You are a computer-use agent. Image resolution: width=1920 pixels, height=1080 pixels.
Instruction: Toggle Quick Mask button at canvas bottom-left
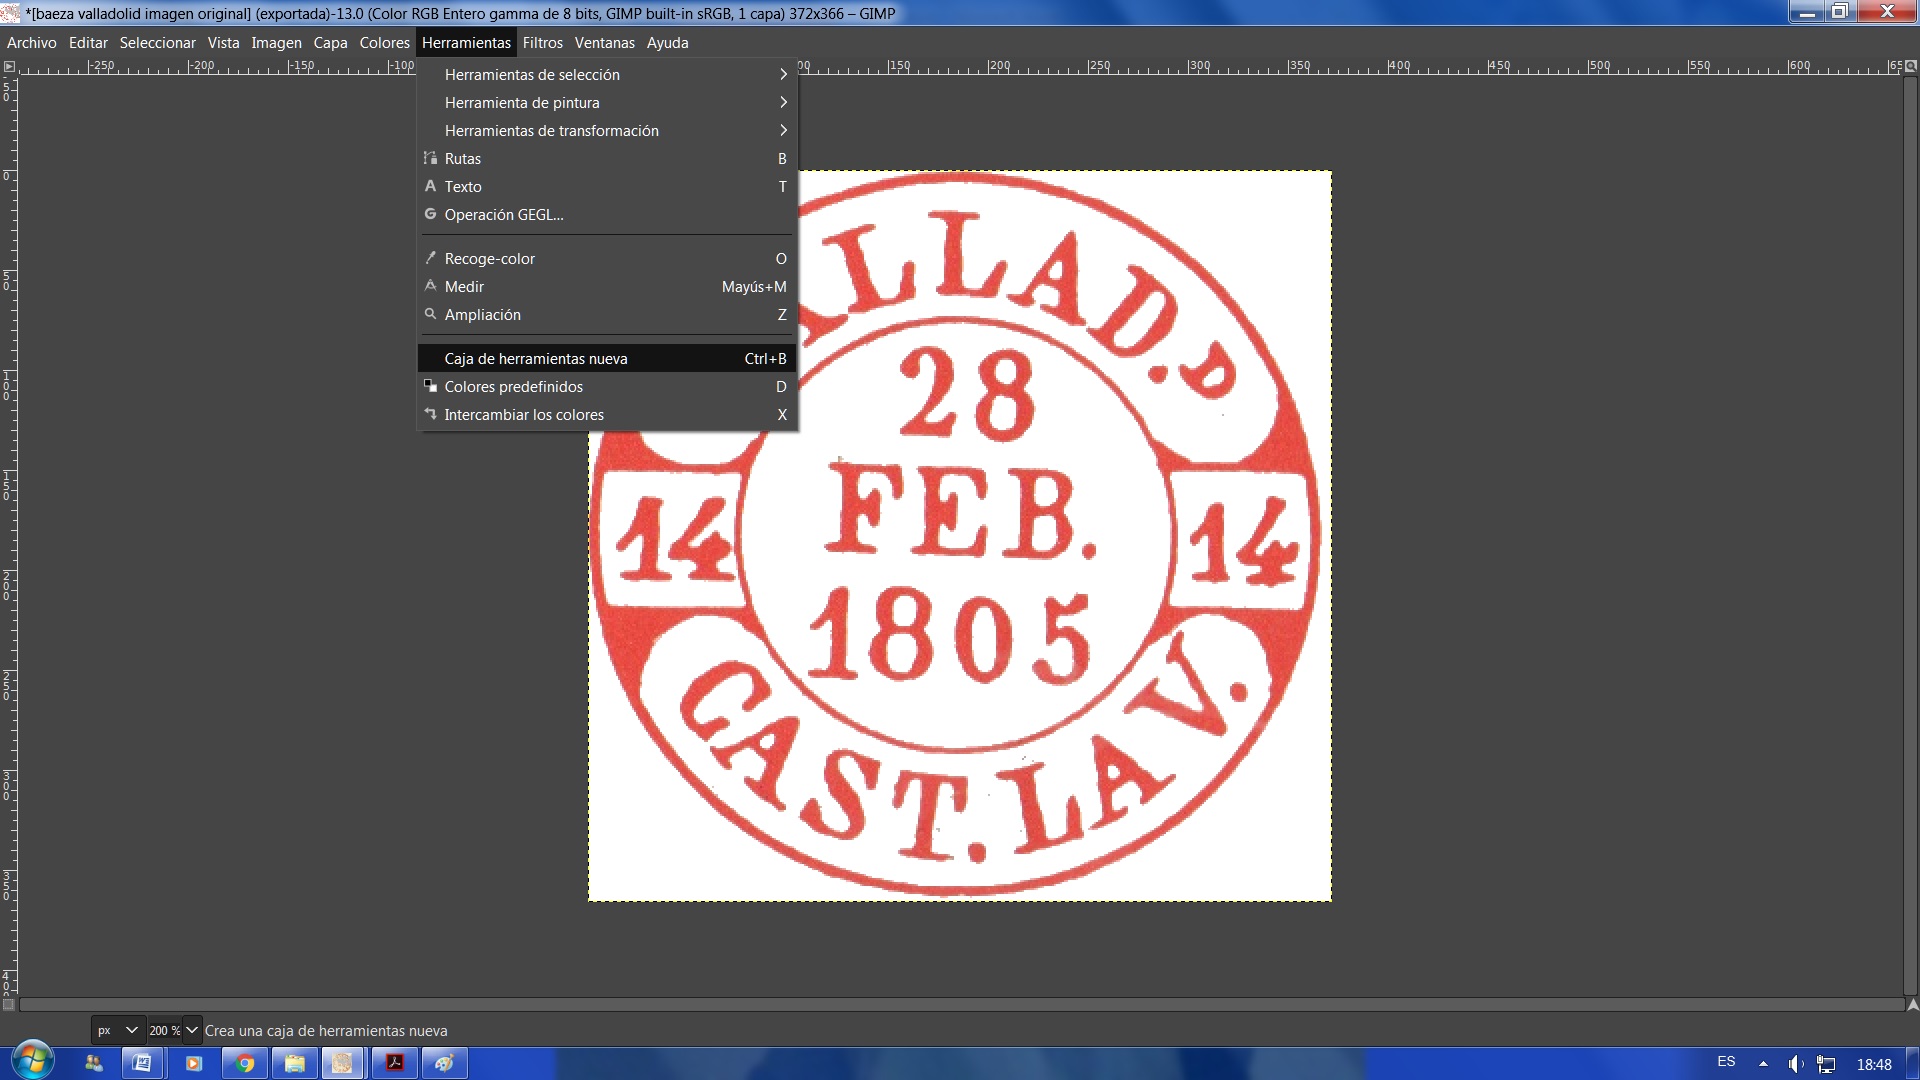[9, 1004]
